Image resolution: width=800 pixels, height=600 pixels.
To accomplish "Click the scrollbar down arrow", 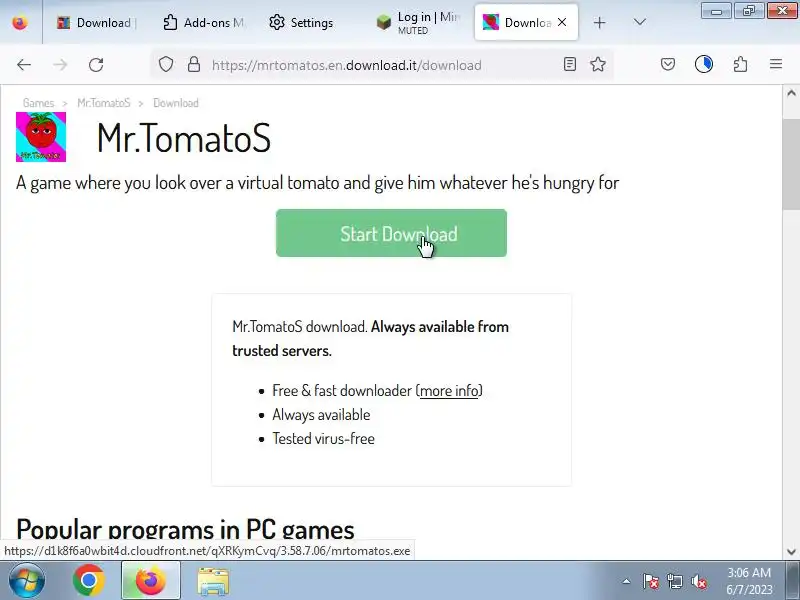I will point(791,551).
